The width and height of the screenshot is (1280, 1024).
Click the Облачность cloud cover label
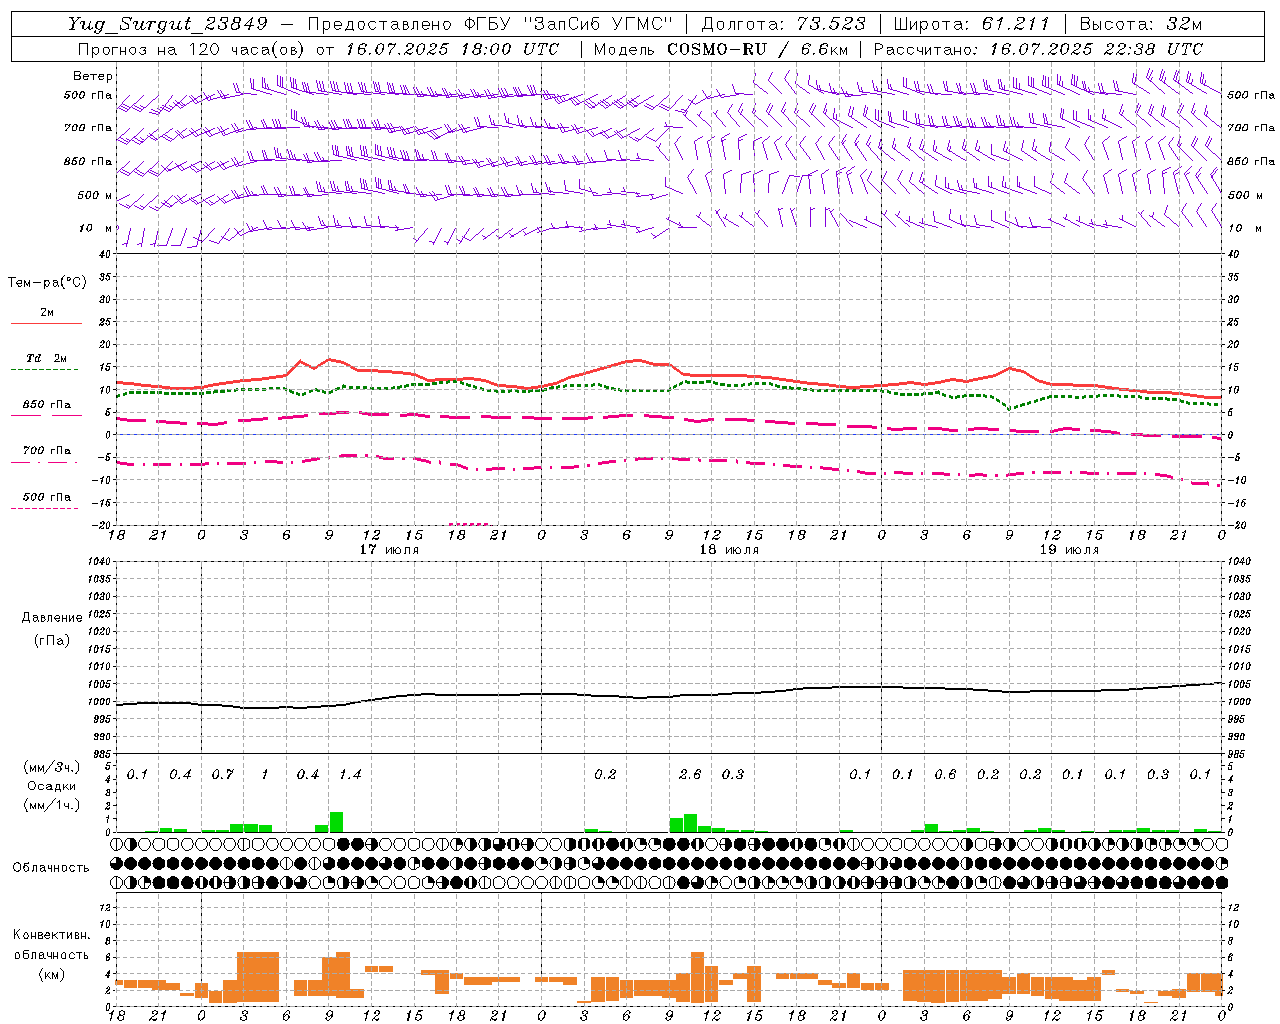[51, 868]
